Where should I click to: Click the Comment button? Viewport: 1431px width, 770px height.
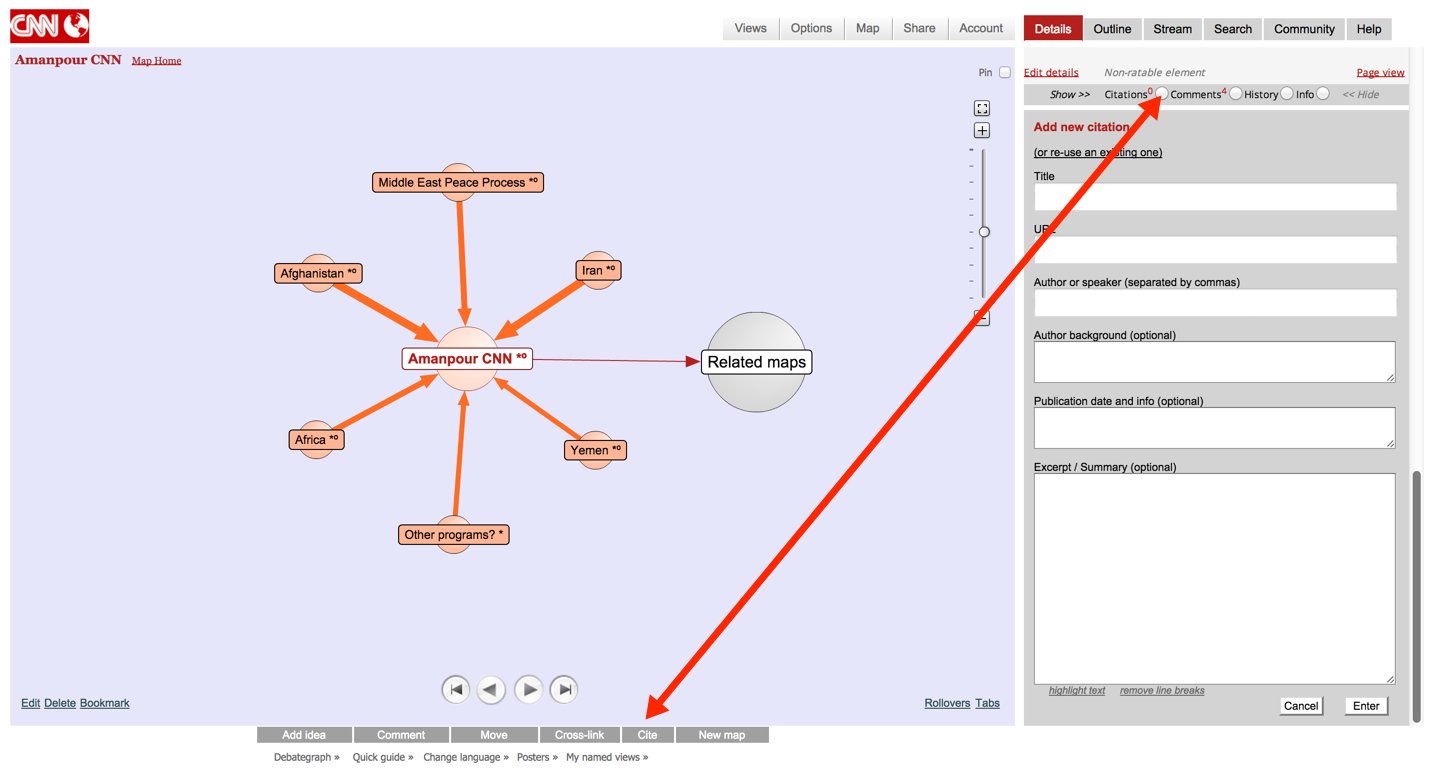401,735
